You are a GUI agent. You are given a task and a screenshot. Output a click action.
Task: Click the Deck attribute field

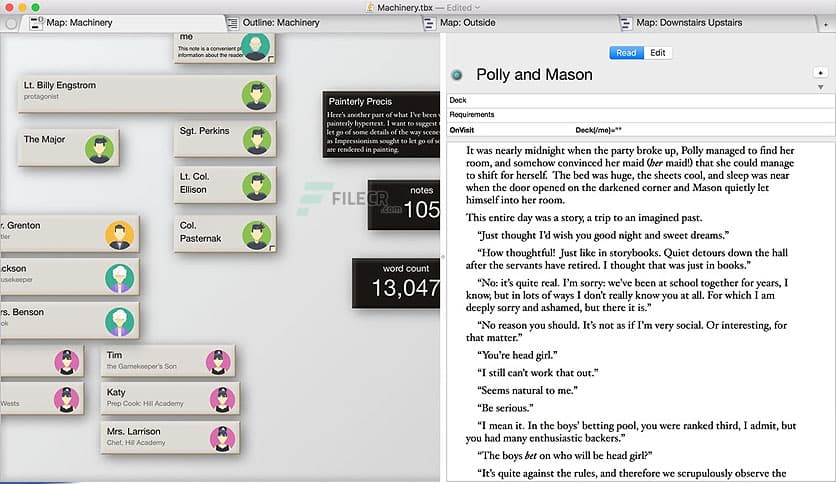coord(641,100)
